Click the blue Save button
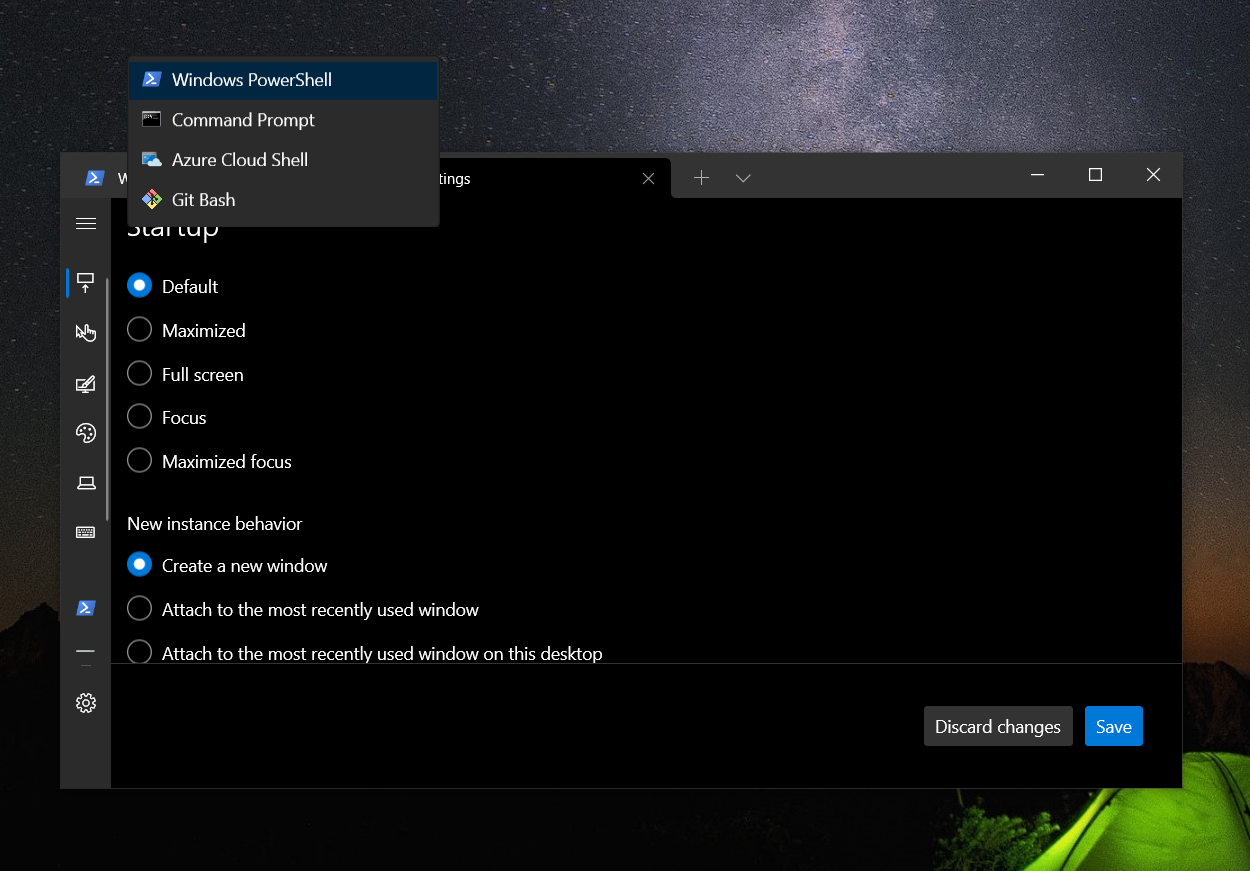Viewport: 1250px width, 871px height. tap(1113, 726)
